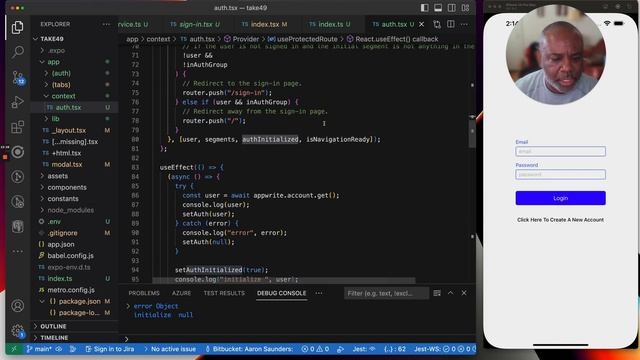Switch to PROBLEMS panel tab
The width and height of the screenshot is (640, 360).
144,293
